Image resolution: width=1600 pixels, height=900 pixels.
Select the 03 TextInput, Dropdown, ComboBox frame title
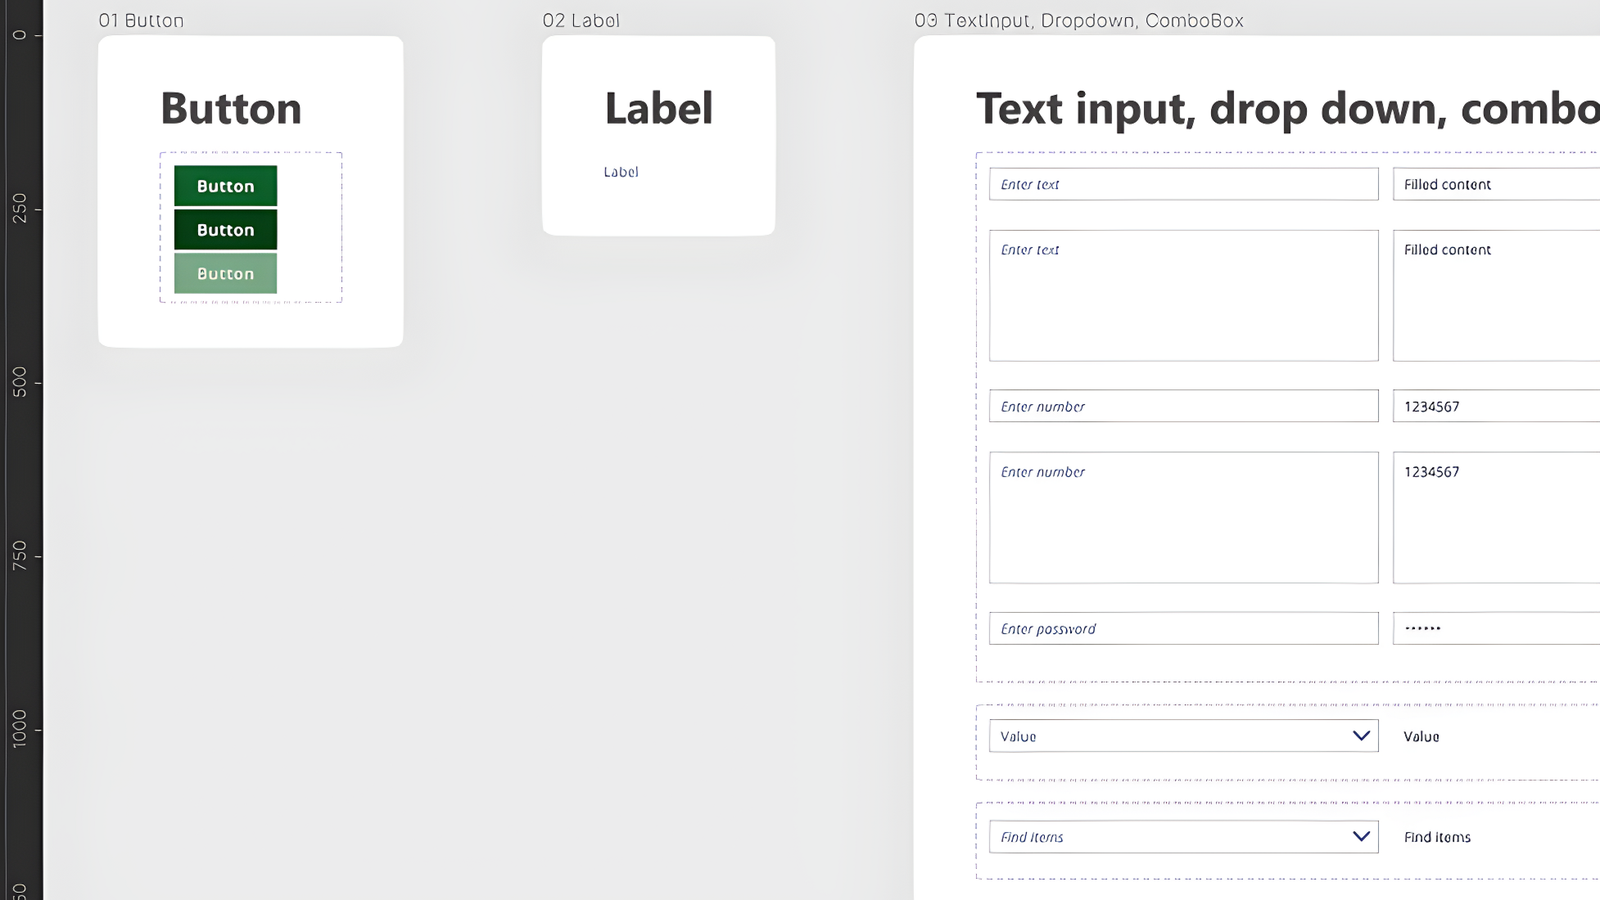[x=1079, y=21]
